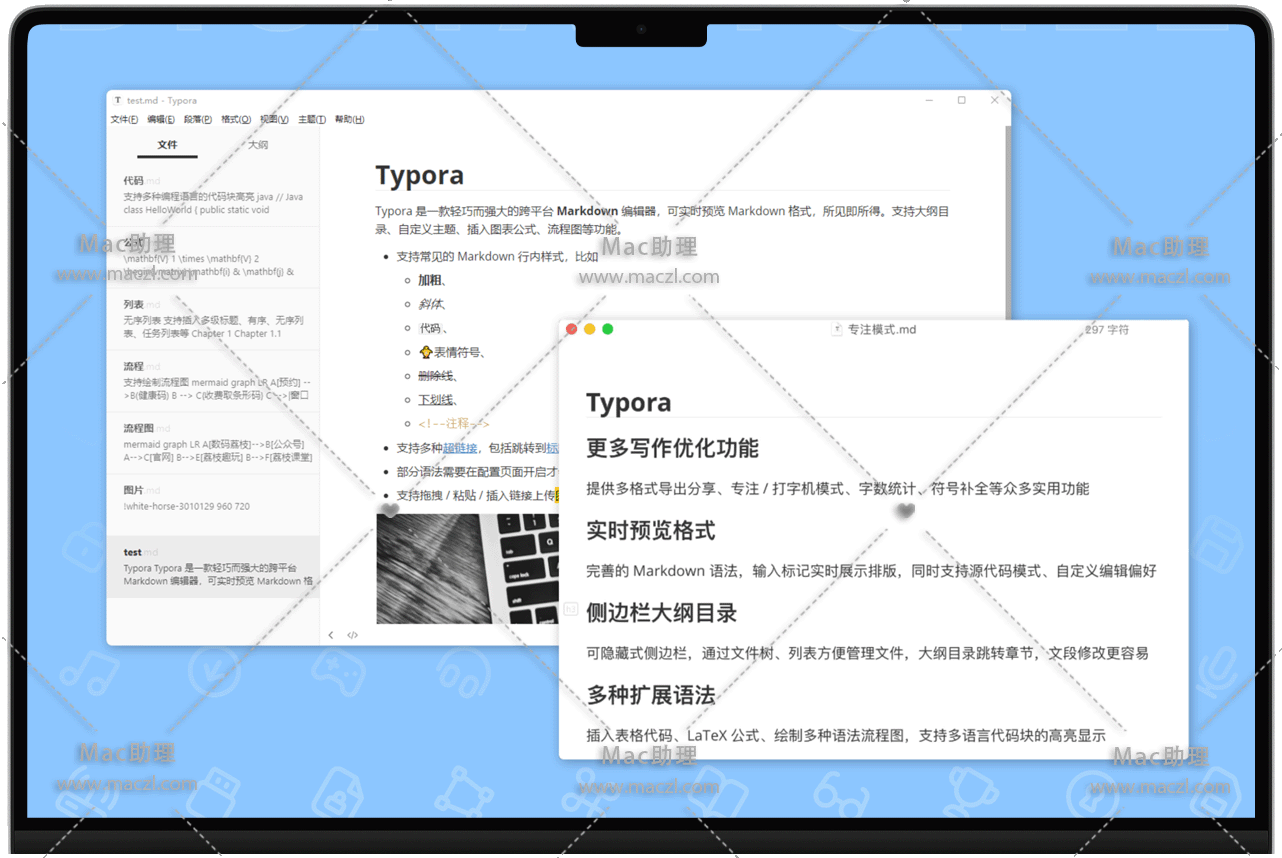Maximize the test.md Typora window
The width and height of the screenshot is (1282, 858).
pos(961,100)
